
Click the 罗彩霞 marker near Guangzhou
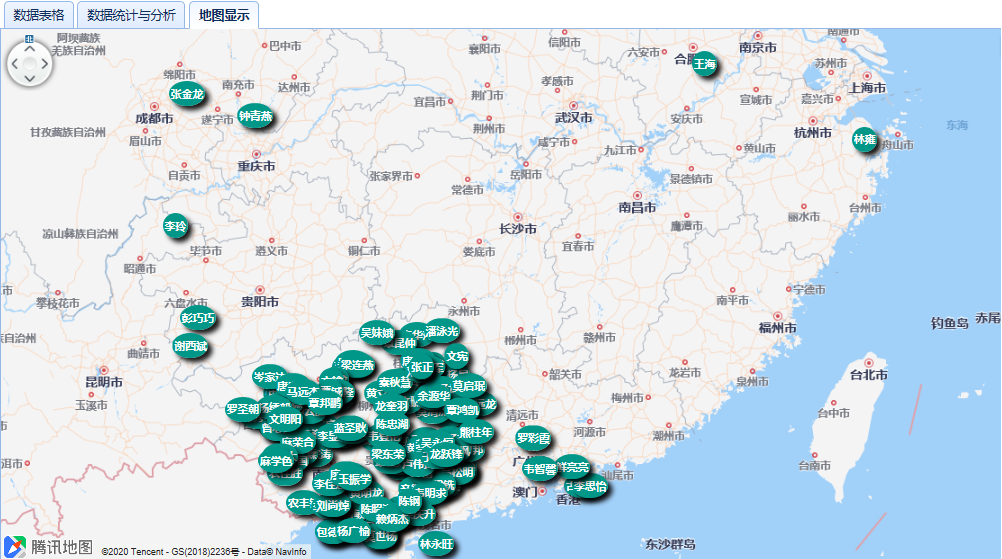coord(533,438)
